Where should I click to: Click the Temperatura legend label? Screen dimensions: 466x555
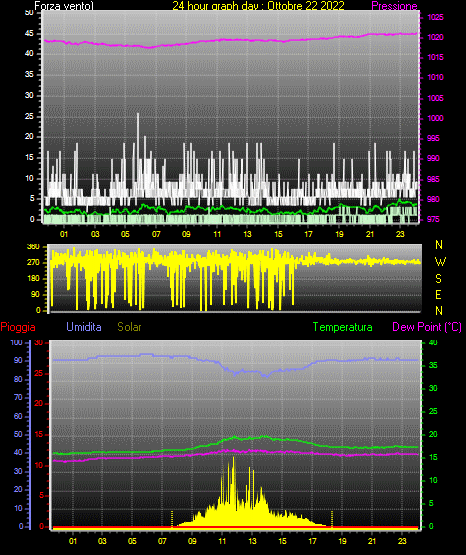coord(343,327)
